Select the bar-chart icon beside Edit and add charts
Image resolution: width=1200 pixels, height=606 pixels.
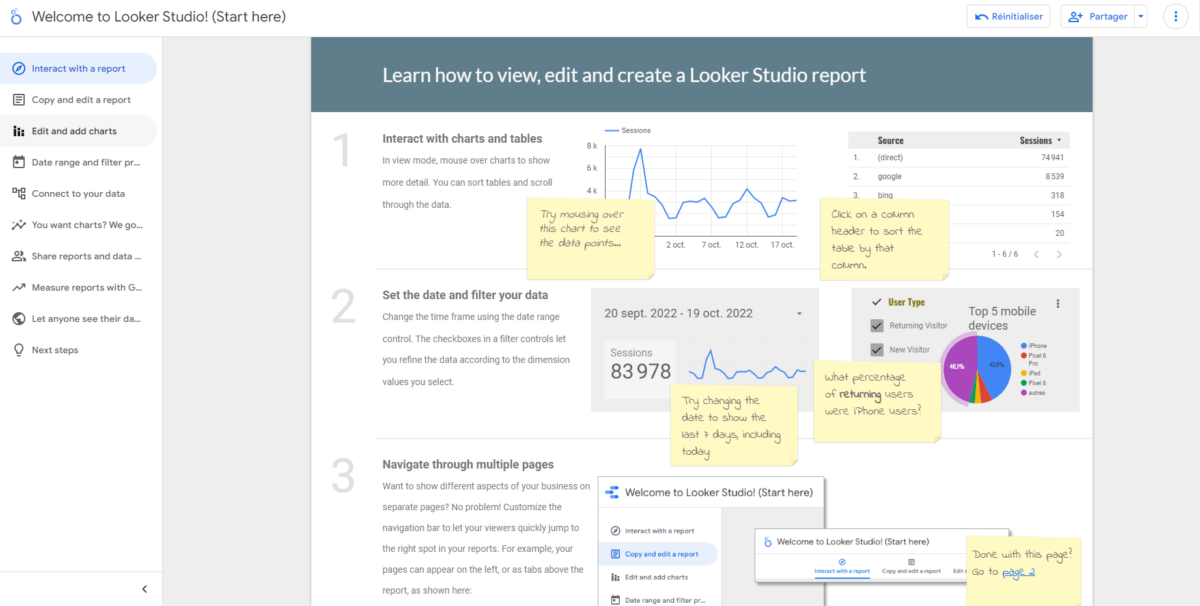[x=16, y=130]
